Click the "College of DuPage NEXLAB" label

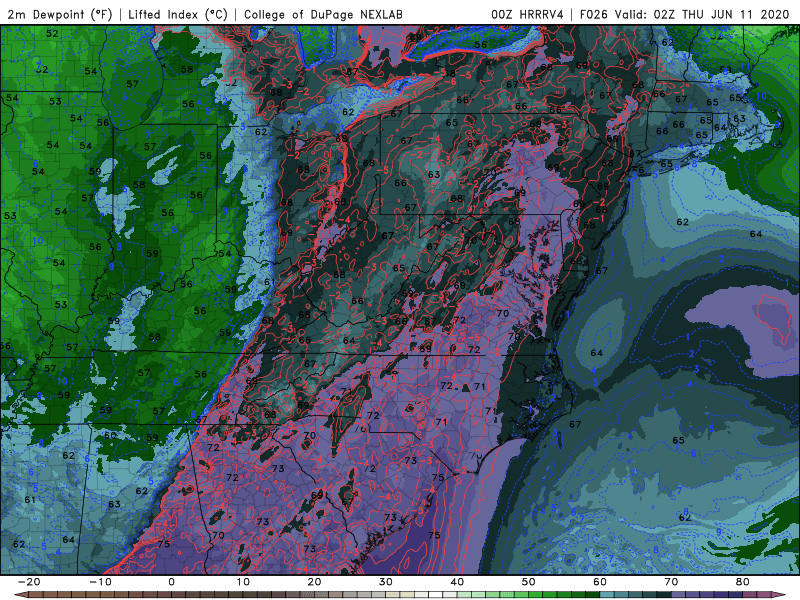(x=323, y=14)
